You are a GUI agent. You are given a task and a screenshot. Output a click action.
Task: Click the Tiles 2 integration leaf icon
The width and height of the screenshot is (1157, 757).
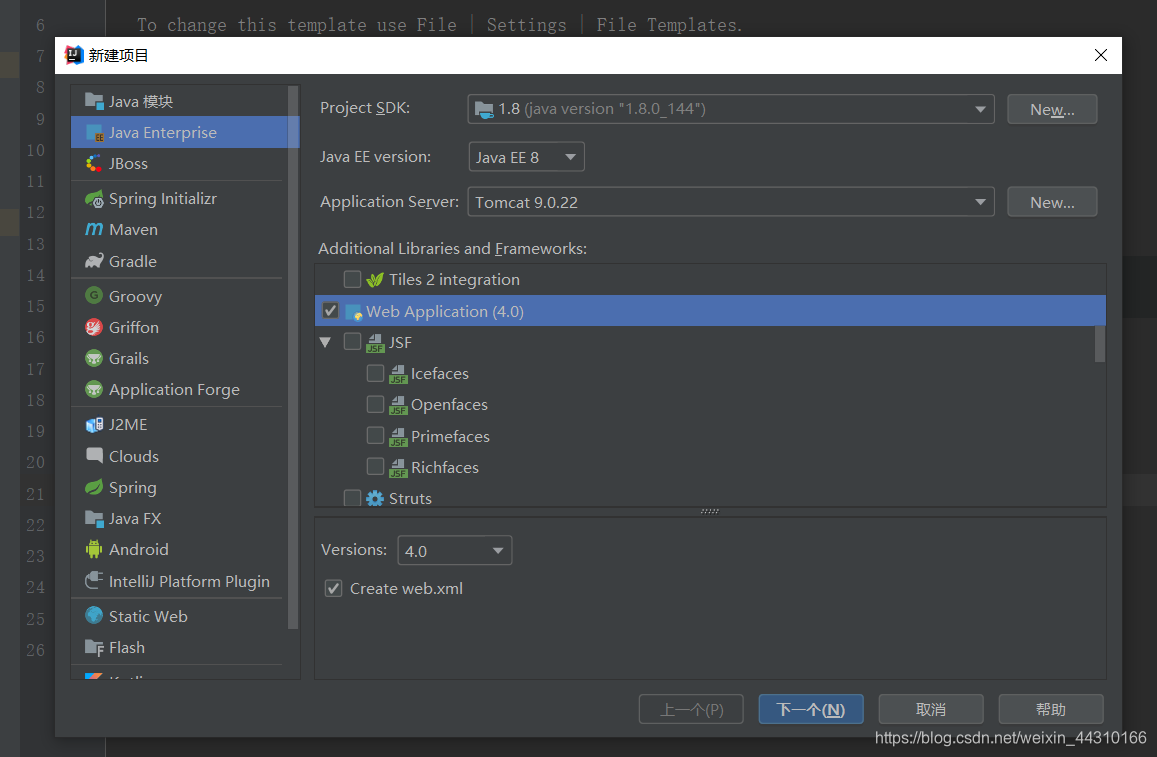click(375, 280)
